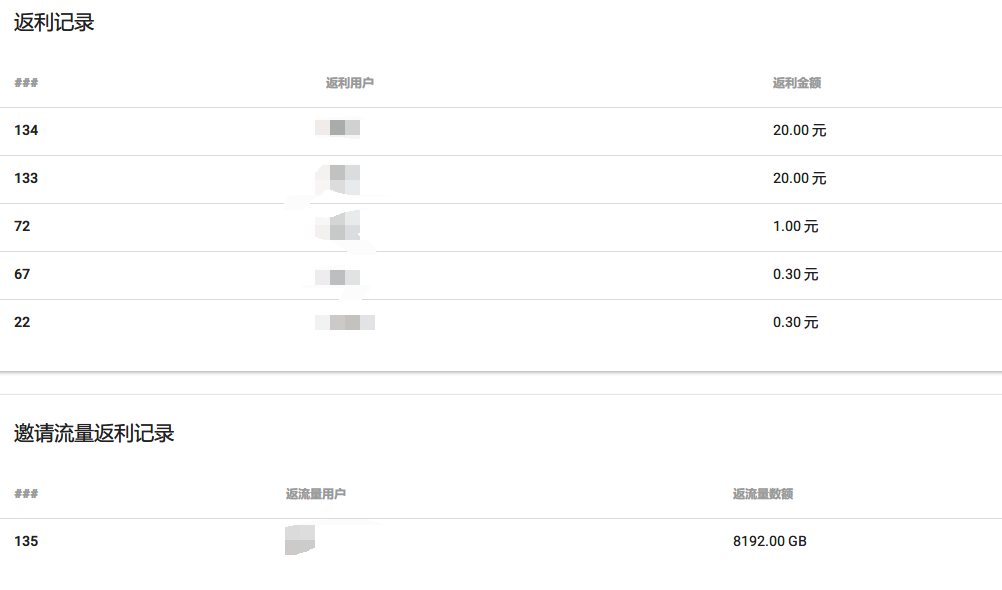Click the blurred rebate user in row 134
1002x590 pixels.
pyautogui.click(x=338, y=128)
